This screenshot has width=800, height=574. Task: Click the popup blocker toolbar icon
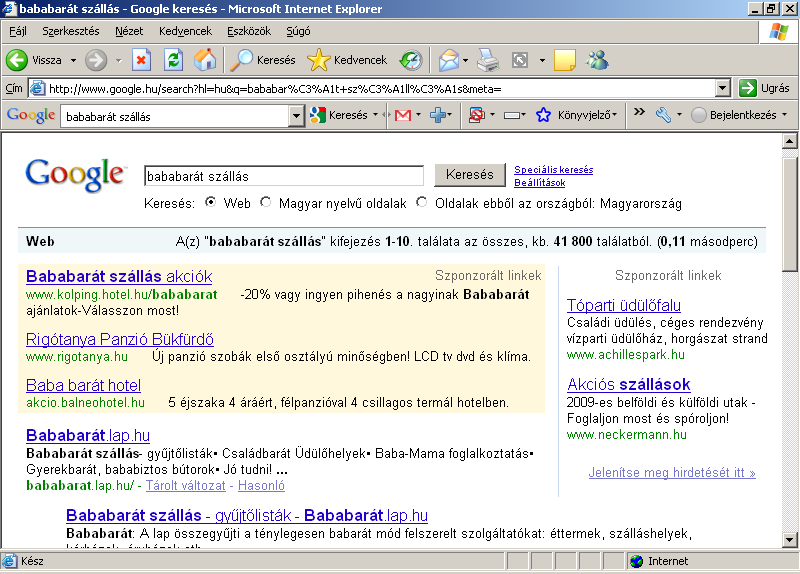point(477,115)
